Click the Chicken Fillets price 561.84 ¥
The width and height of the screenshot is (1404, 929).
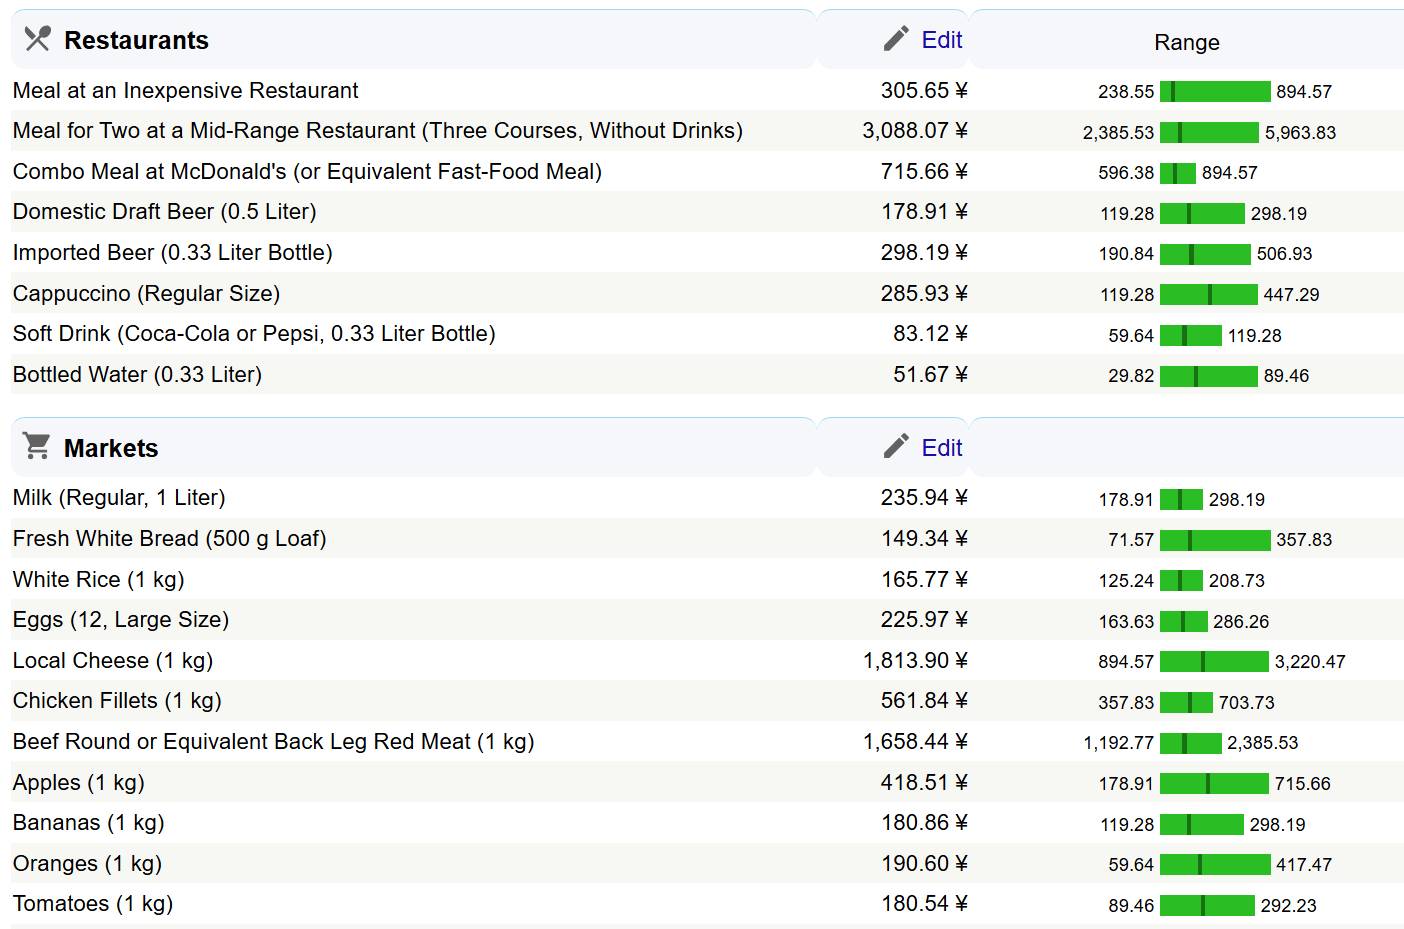[x=923, y=701]
